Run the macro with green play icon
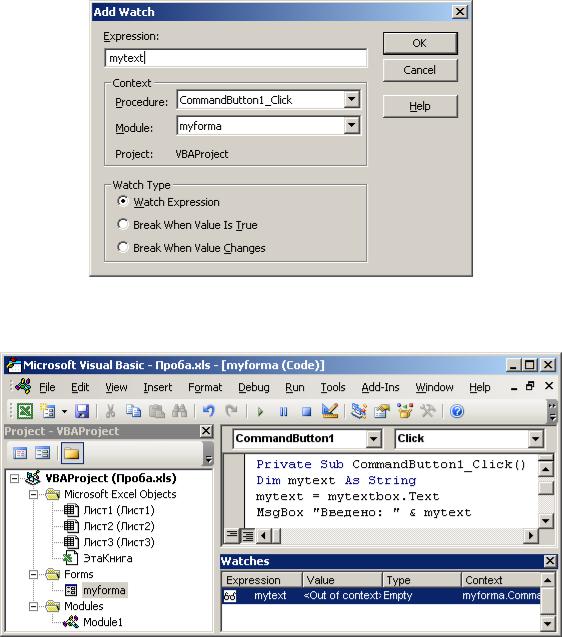This screenshot has height=637, width=562. 260,412
